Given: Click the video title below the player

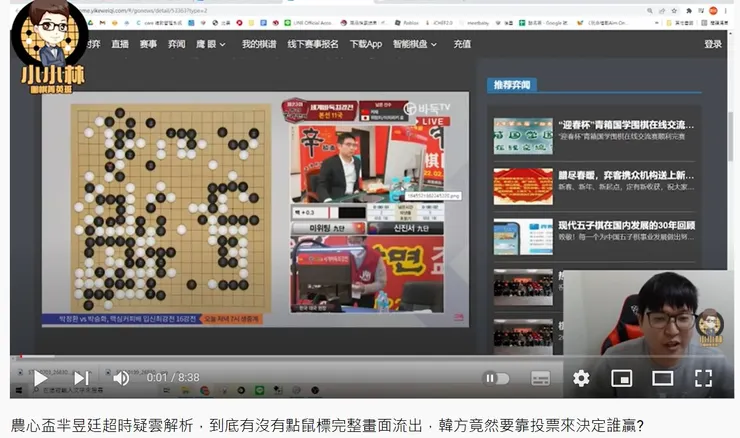Looking at the screenshot, I should click(x=327, y=426).
